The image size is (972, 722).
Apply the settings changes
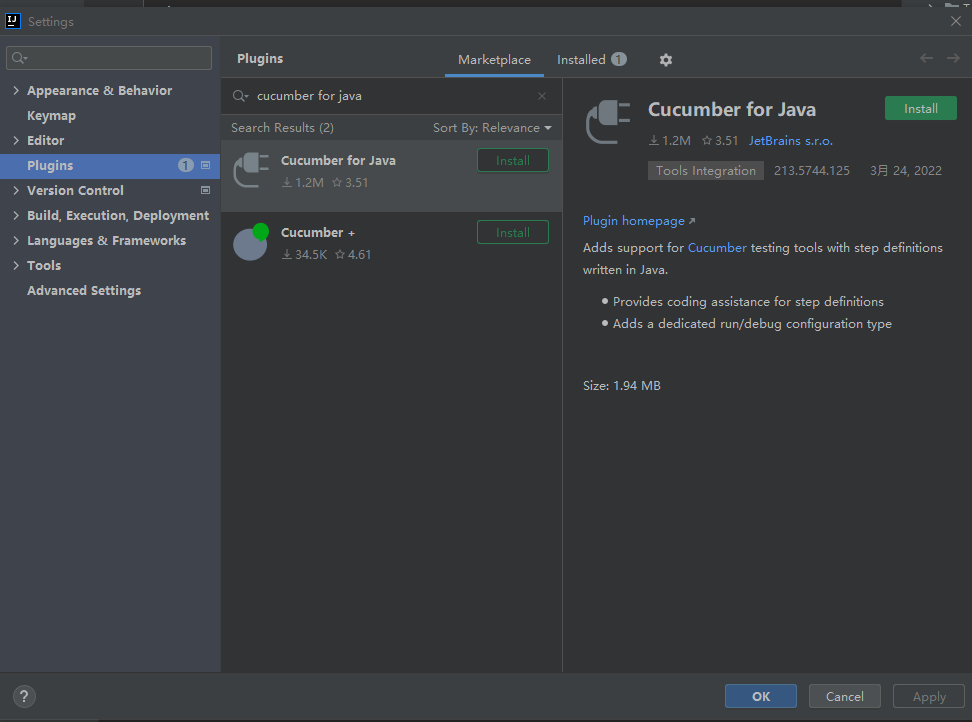pyautogui.click(x=928, y=696)
